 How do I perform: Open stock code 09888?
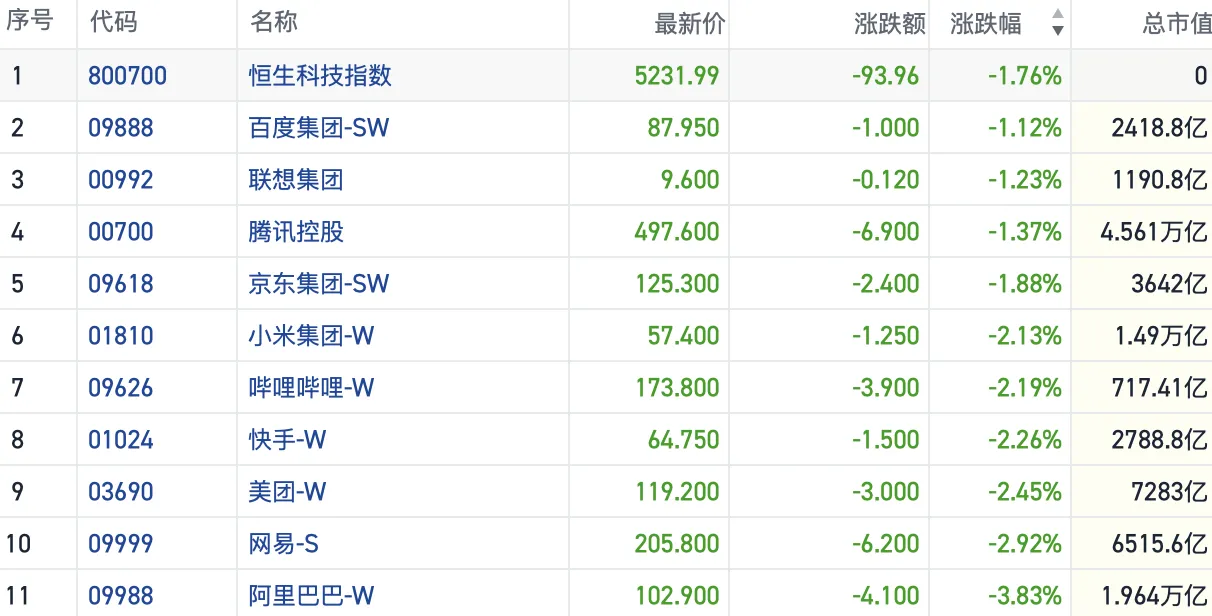pyautogui.click(x=121, y=128)
